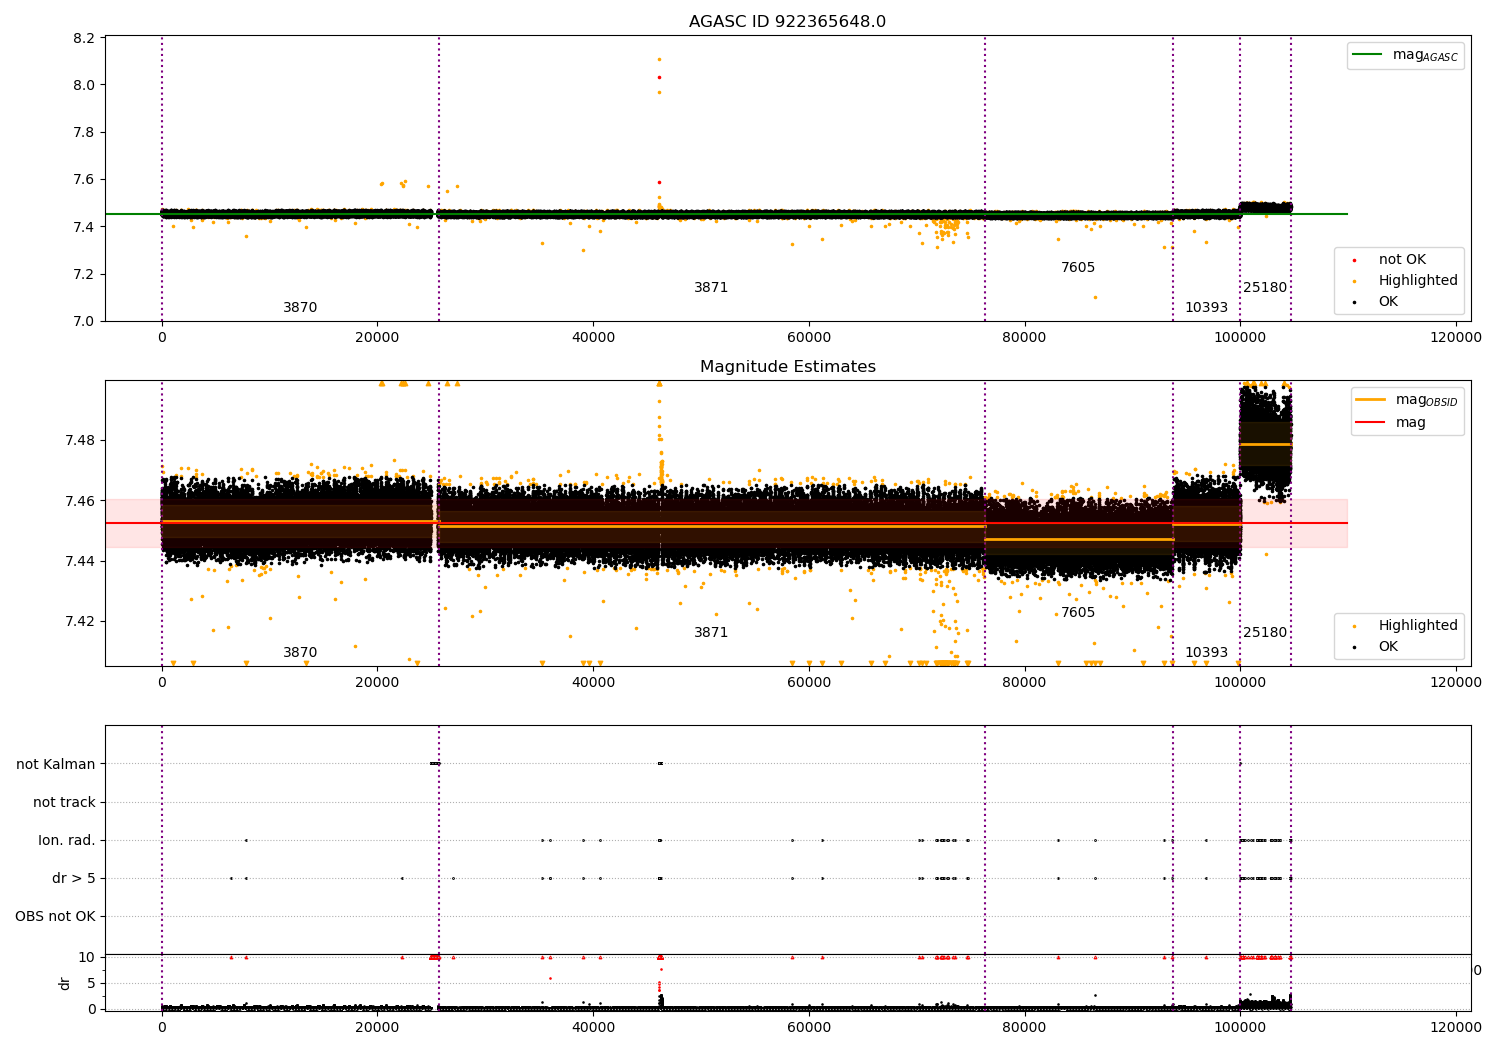The height and width of the screenshot is (1050, 1500).
Task: Click OBSID label 3870 in the top plot
Action: click(300, 308)
